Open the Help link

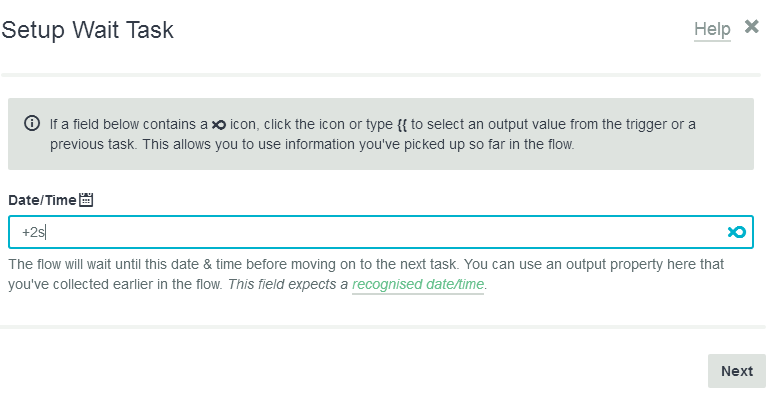click(712, 29)
